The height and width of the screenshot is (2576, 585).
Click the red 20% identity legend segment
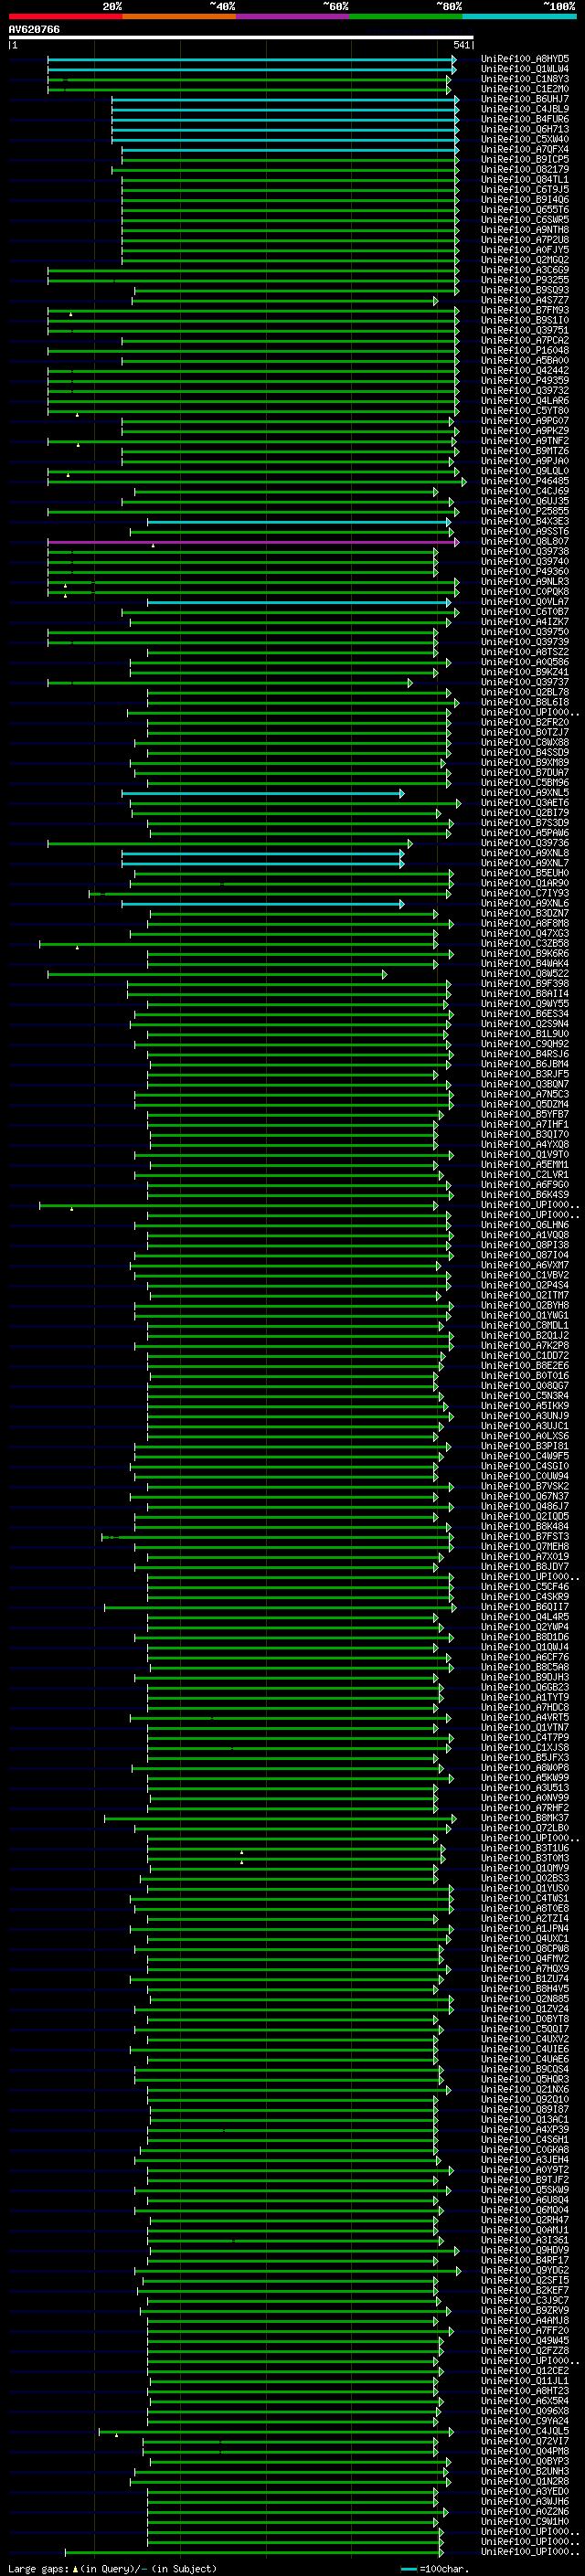65,16
